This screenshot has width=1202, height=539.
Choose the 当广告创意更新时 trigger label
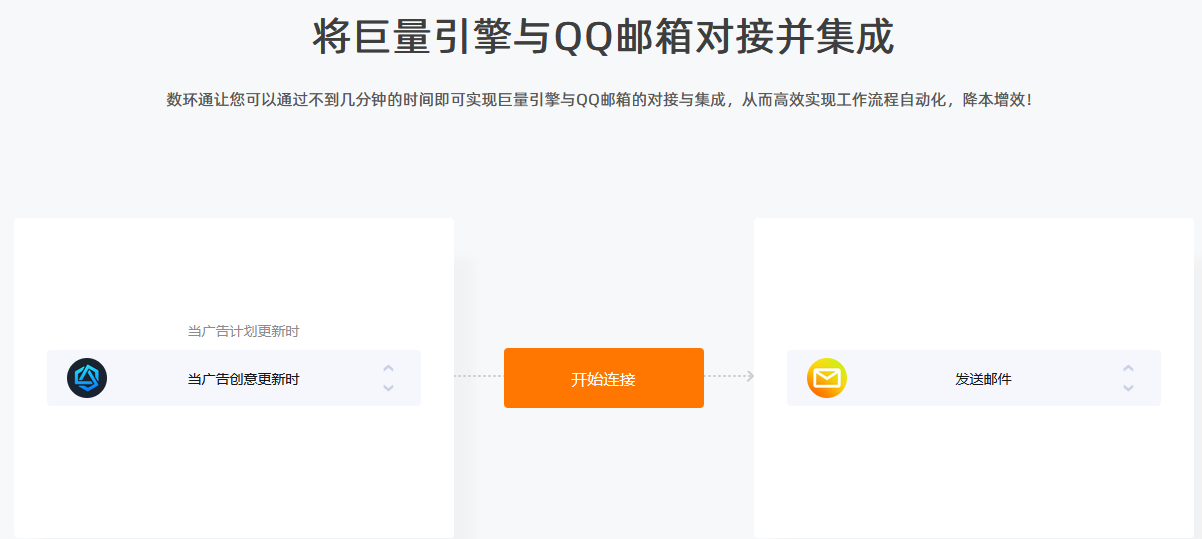(x=243, y=379)
